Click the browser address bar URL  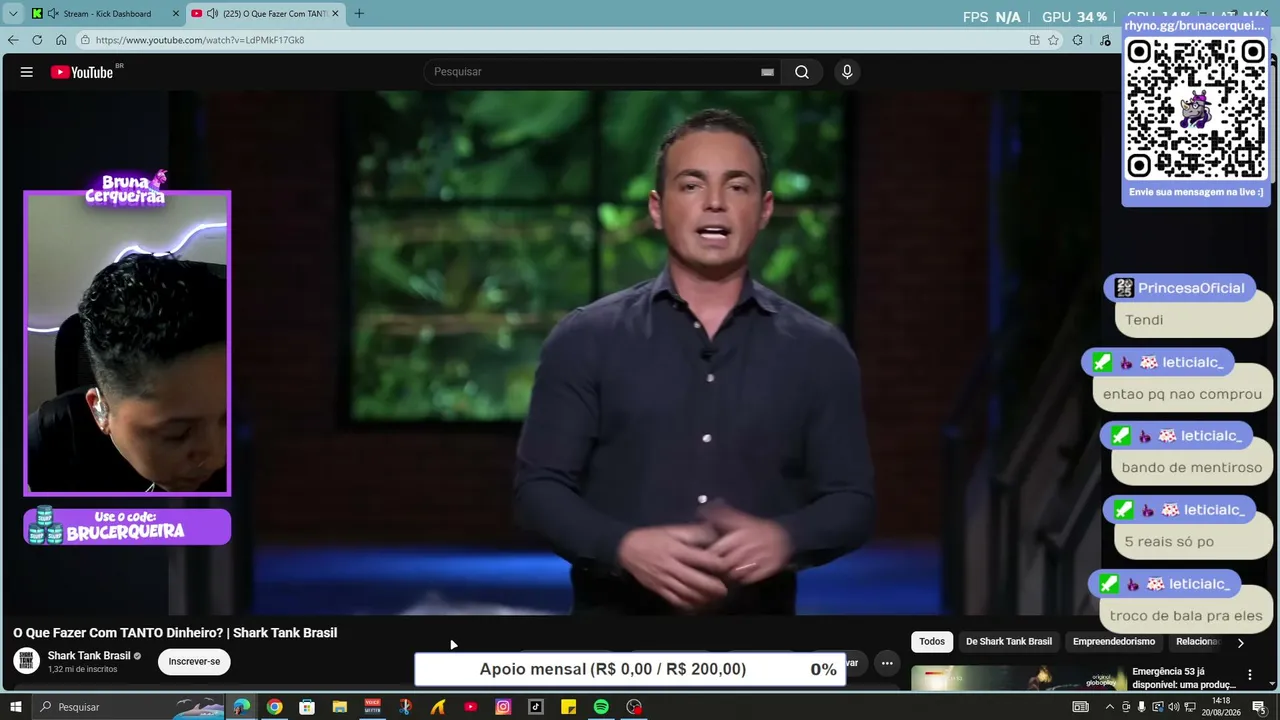tap(200, 40)
